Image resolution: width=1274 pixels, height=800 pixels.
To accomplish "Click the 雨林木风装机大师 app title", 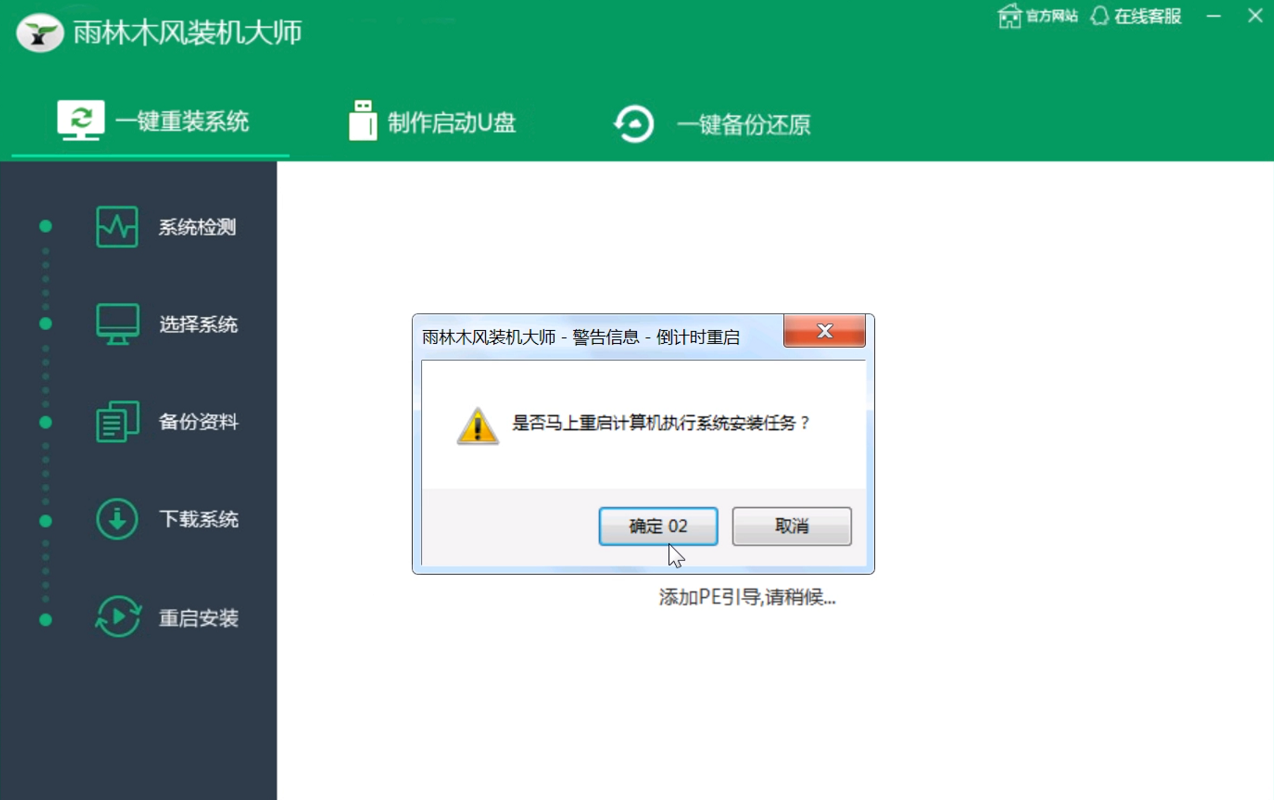I will pyautogui.click(x=187, y=32).
